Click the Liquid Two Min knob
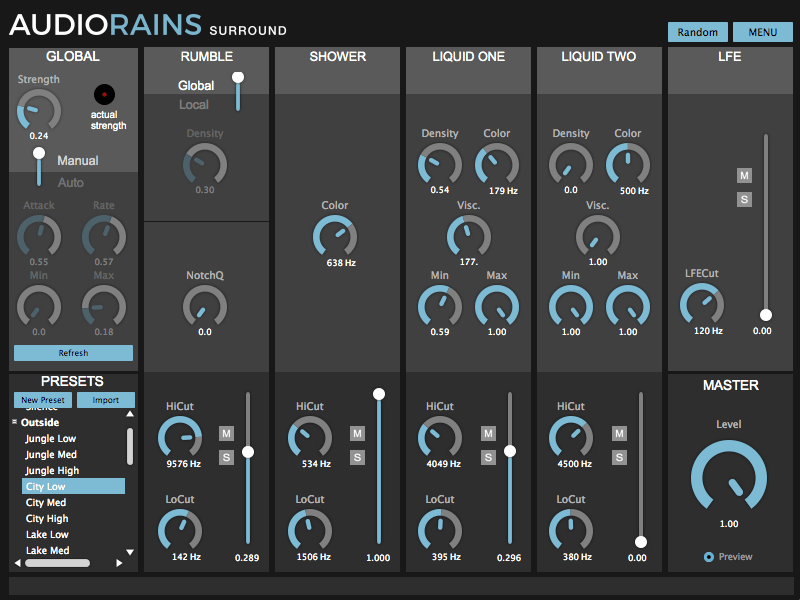The height and width of the screenshot is (600, 800). (x=570, y=307)
